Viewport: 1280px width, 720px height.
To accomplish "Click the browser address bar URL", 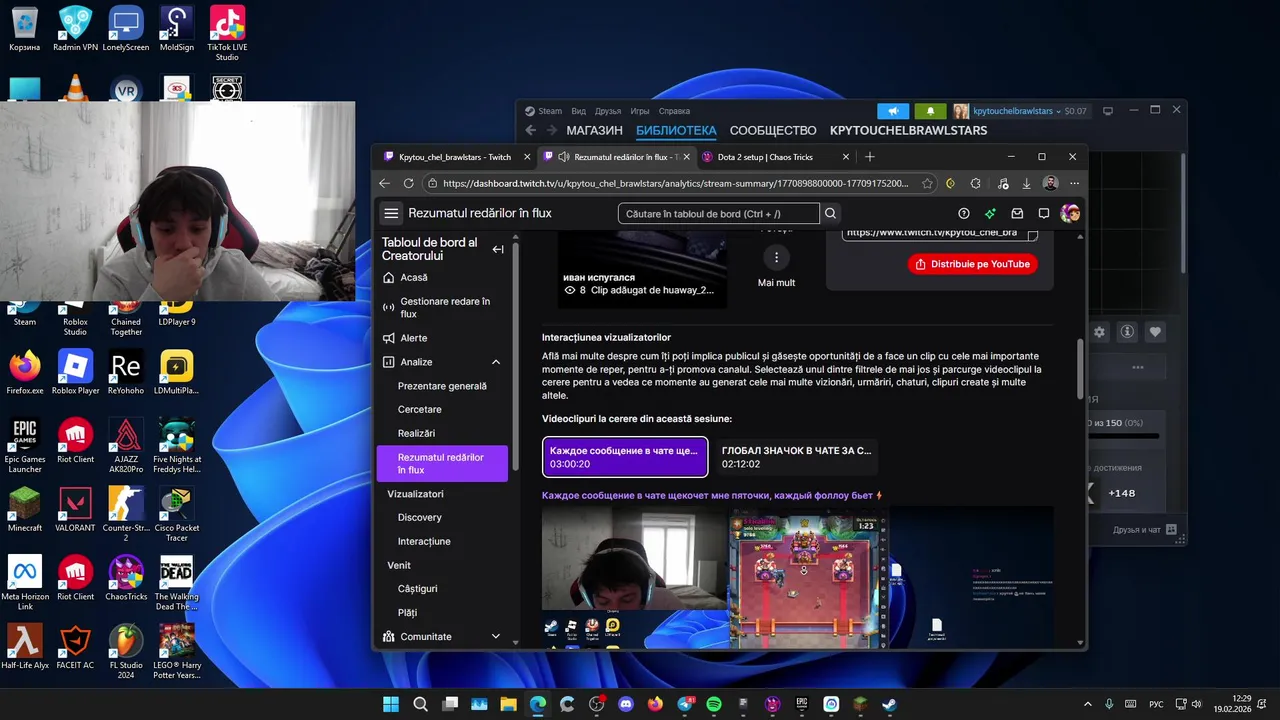I will click(675, 183).
